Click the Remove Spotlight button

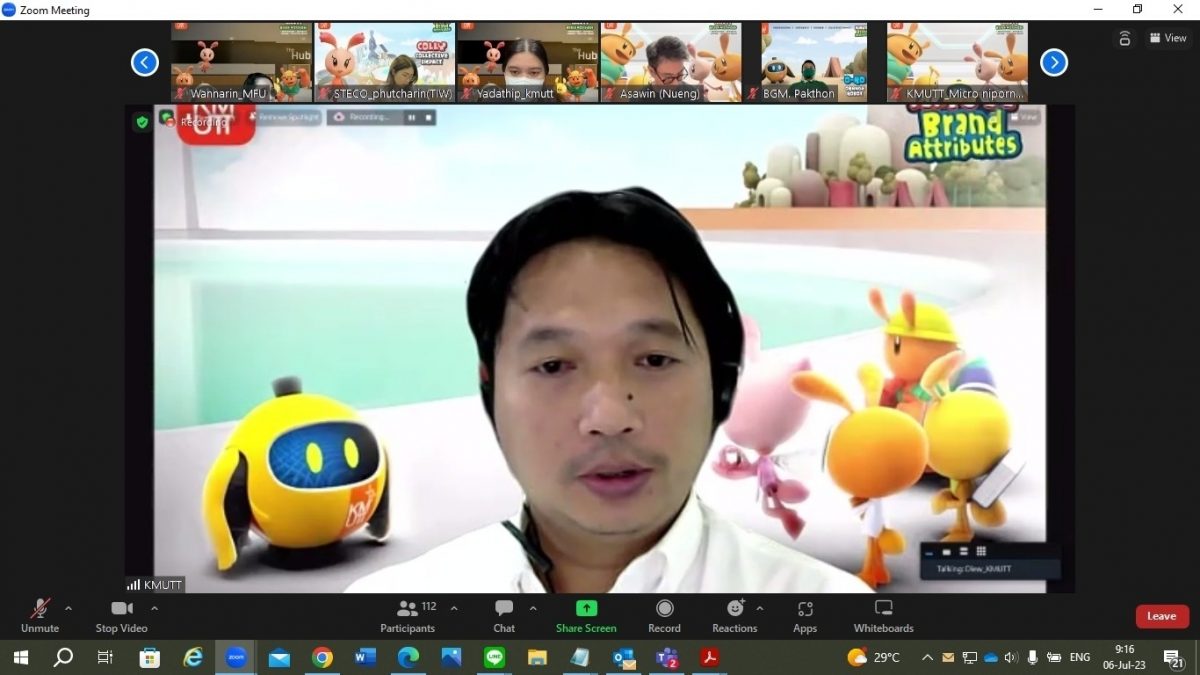[284, 117]
